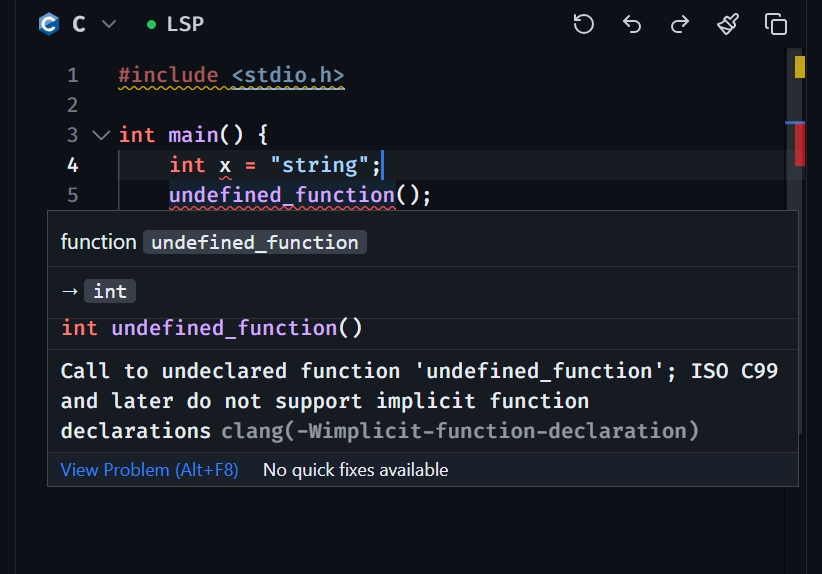Collapse the main function fold arrow

[x=100, y=135]
